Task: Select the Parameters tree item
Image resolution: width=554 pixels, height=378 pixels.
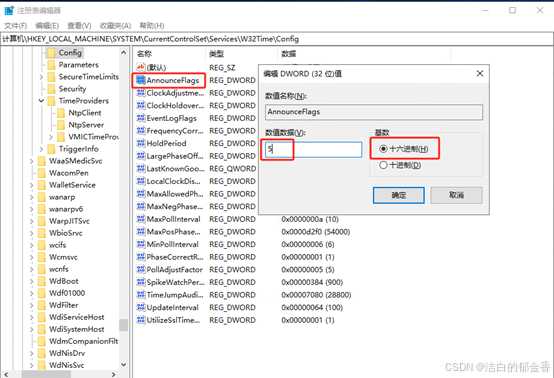Action: tap(78, 65)
